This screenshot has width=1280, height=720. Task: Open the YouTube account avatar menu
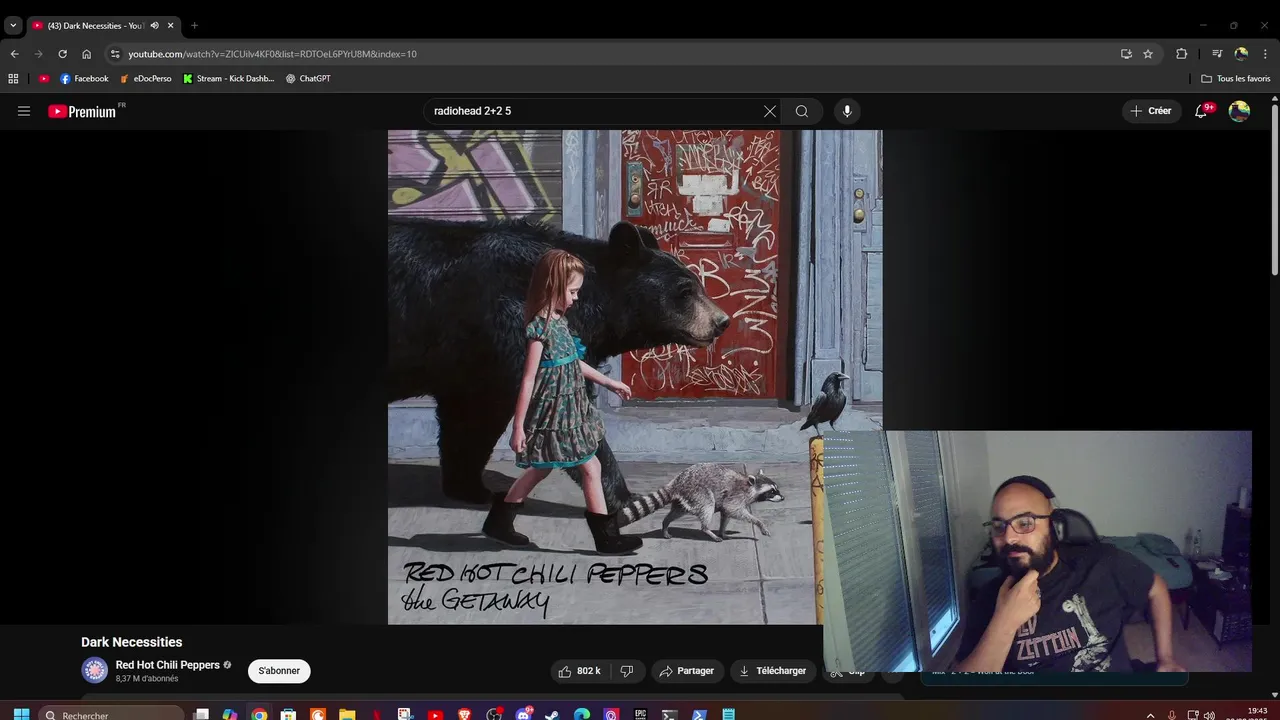[x=1239, y=111]
